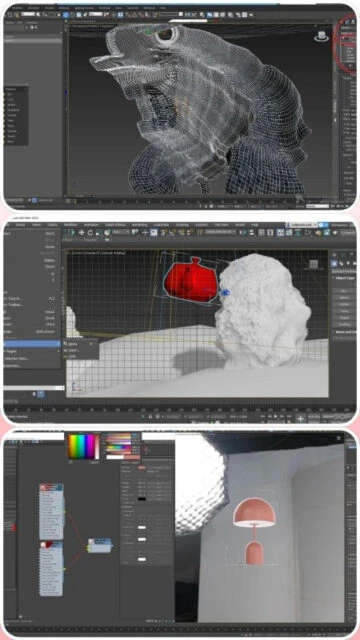Select the pink lamp object in bottom viewport
360x640 pixels.
(x=253, y=530)
